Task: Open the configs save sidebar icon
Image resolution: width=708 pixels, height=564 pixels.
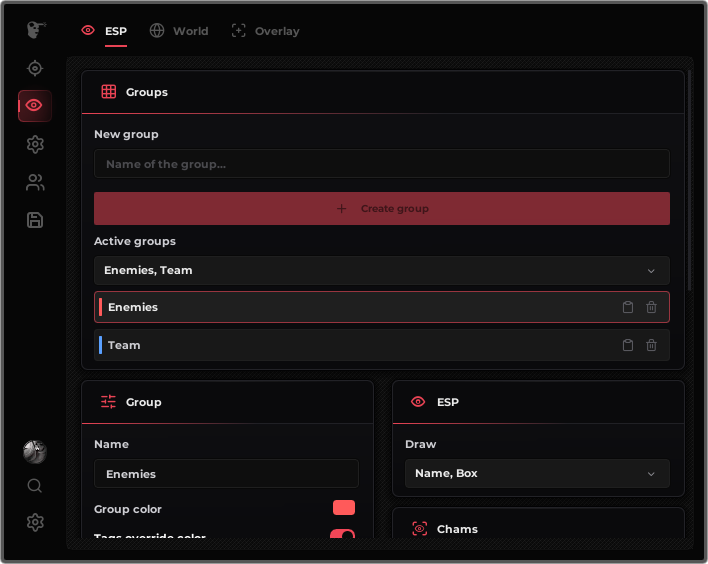Action: click(x=35, y=220)
